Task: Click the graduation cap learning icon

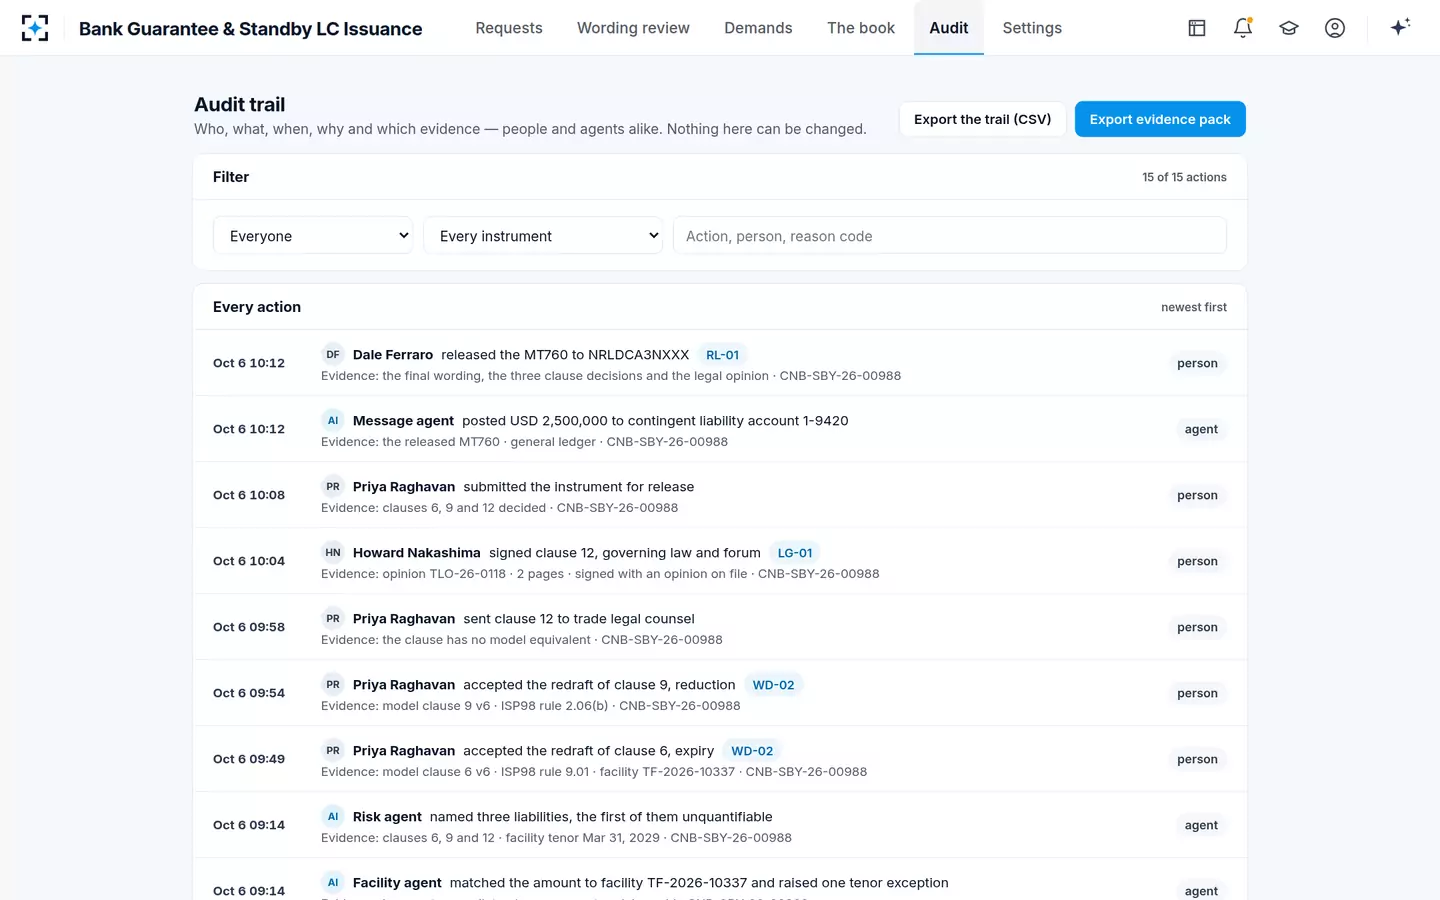Action: [1289, 28]
